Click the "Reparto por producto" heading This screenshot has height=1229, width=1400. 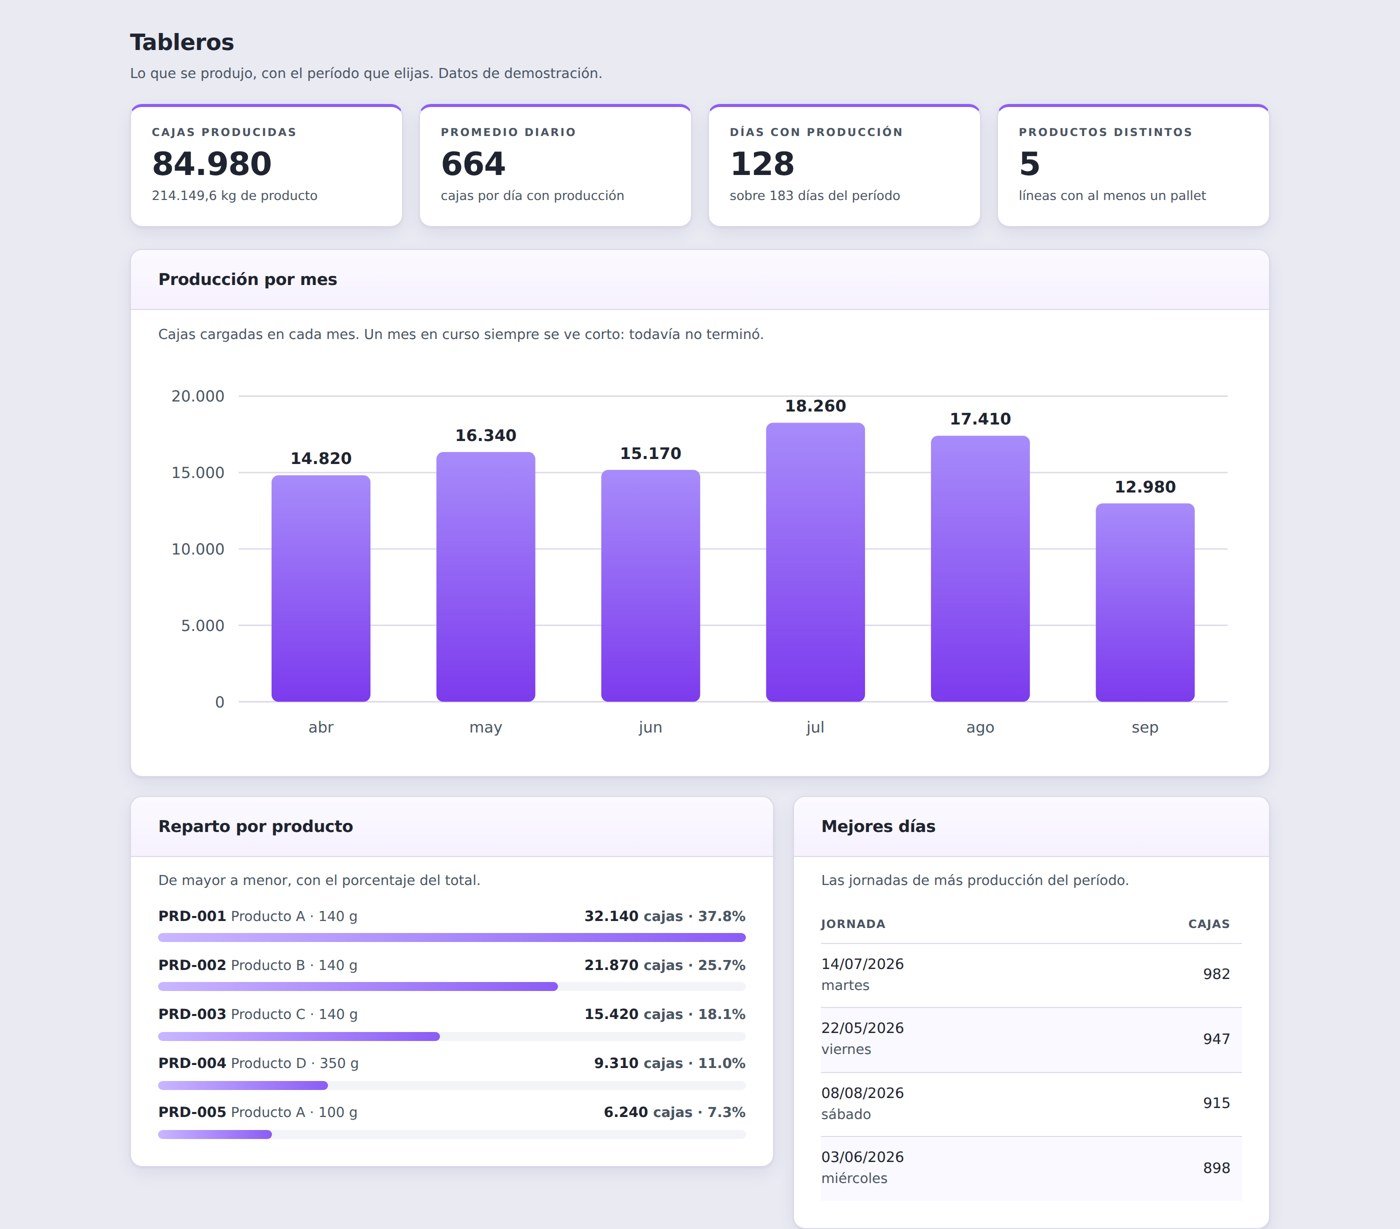pyautogui.click(x=256, y=827)
